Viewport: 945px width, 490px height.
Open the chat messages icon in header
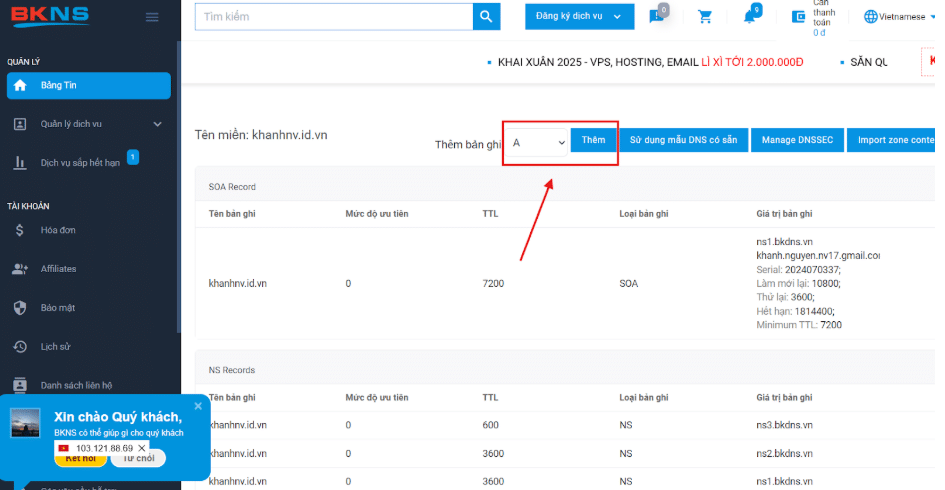point(656,17)
